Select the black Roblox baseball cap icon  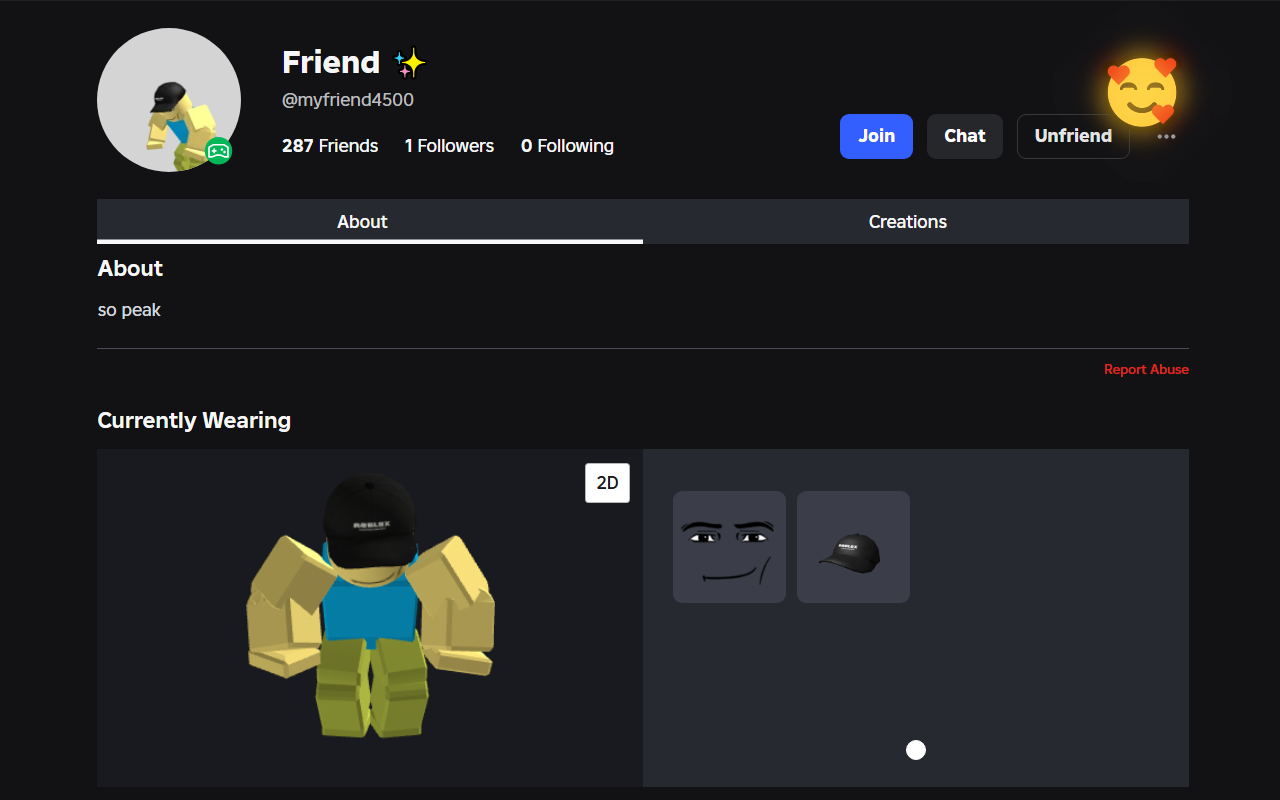click(852, 546)
